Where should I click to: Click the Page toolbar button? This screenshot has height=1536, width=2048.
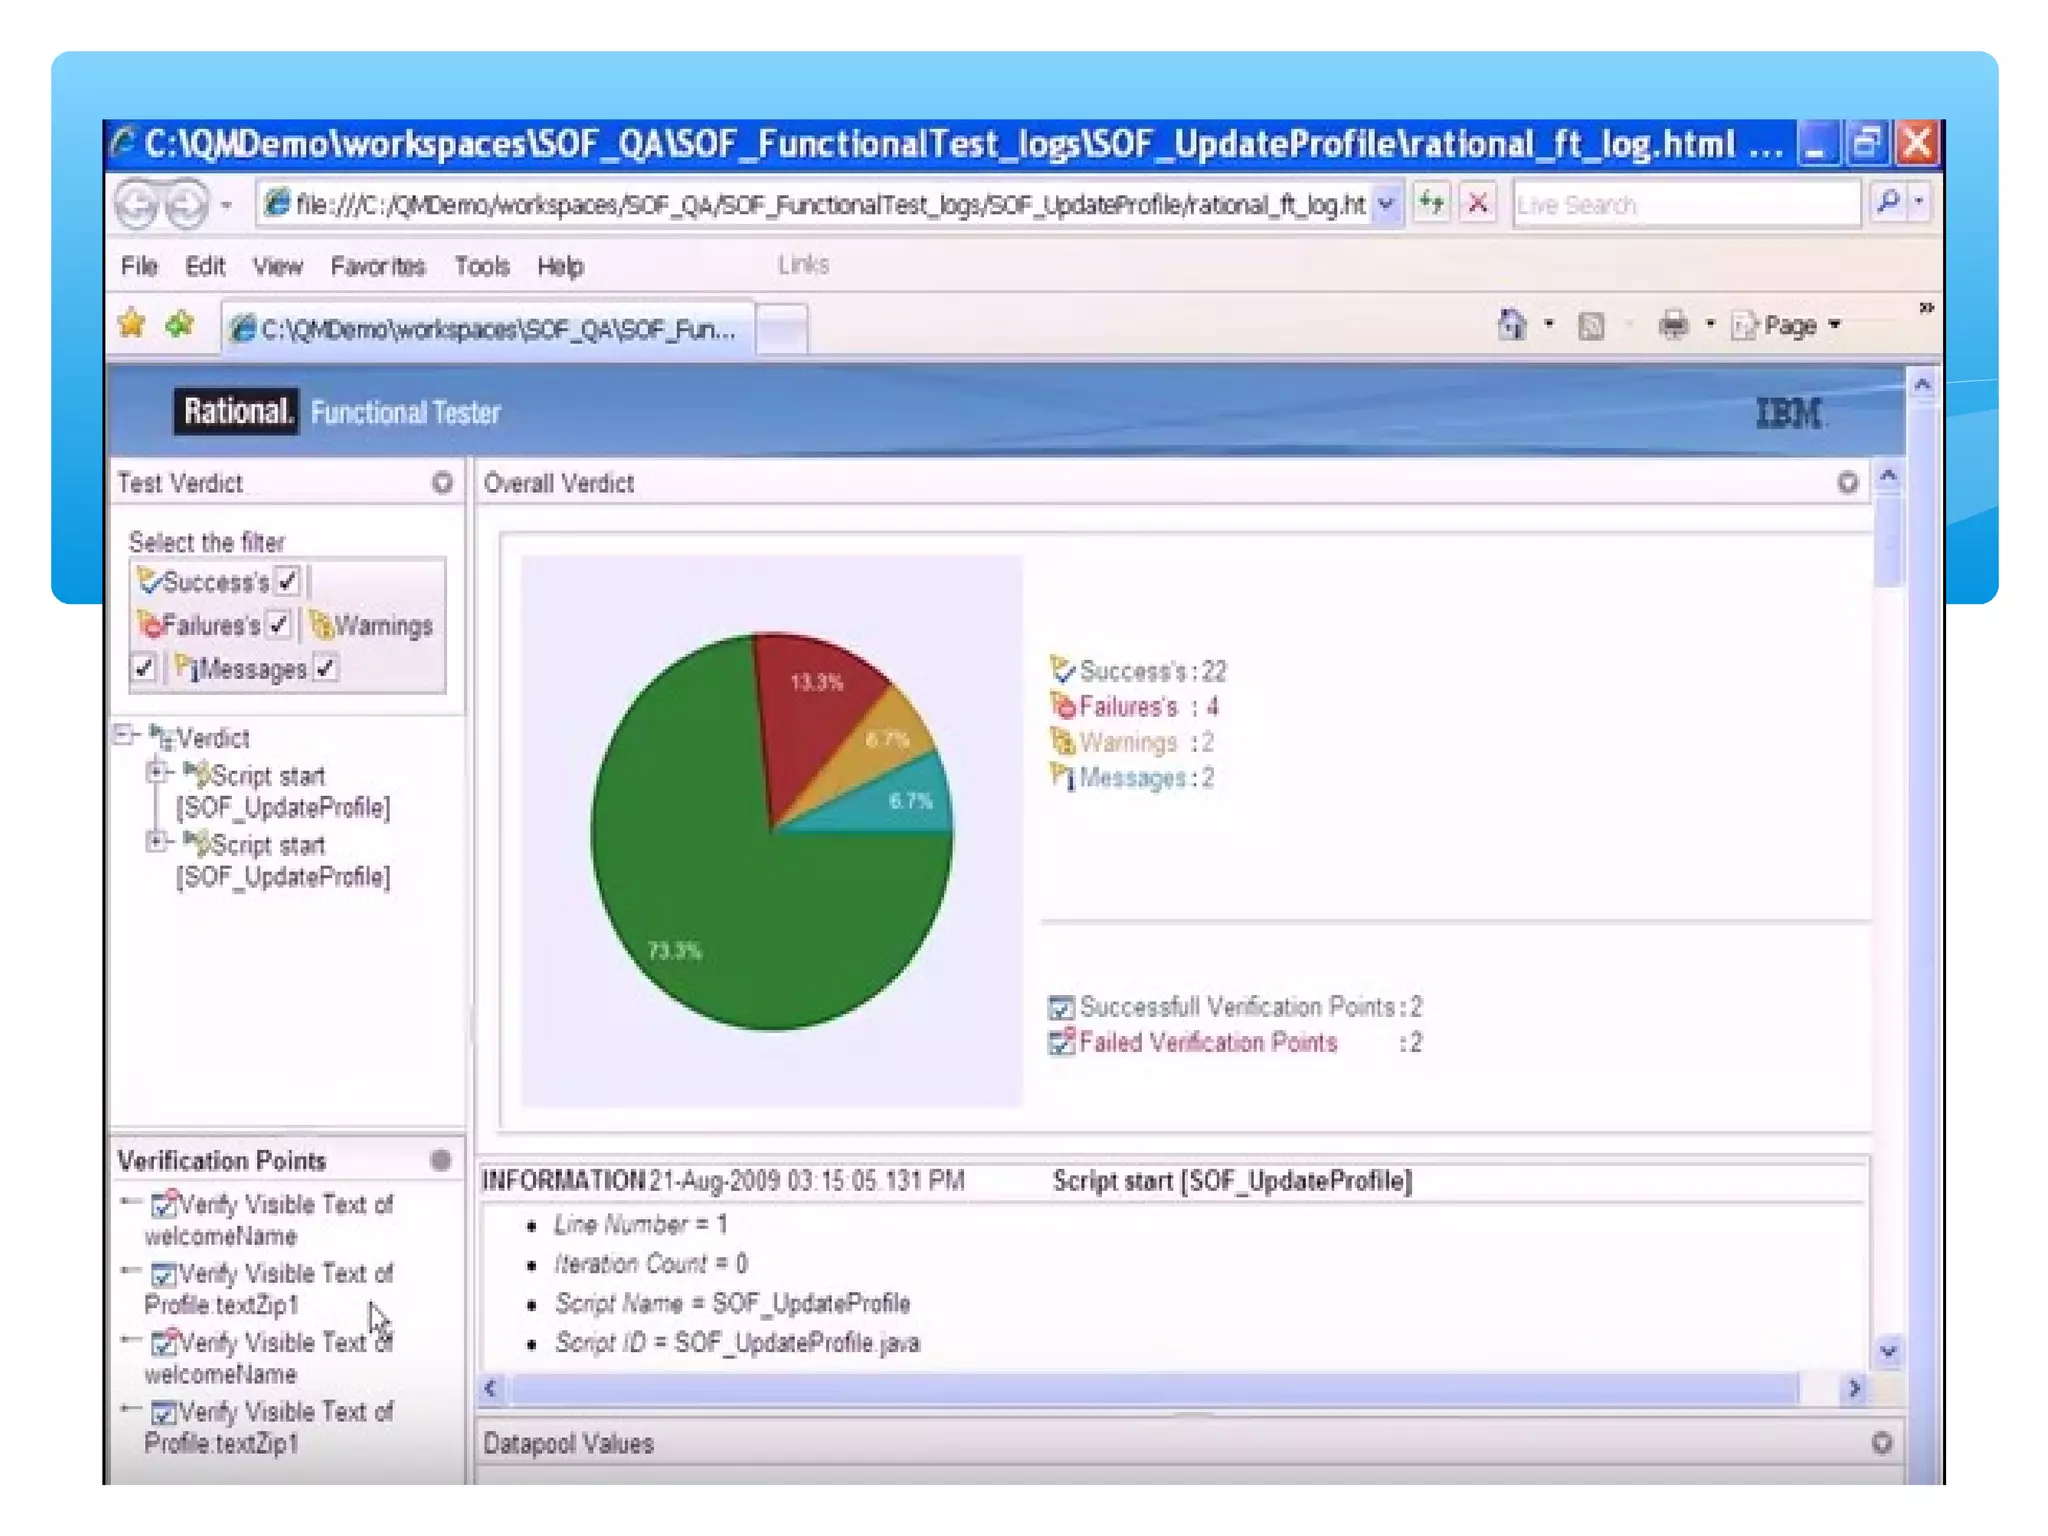(1789, 326)
